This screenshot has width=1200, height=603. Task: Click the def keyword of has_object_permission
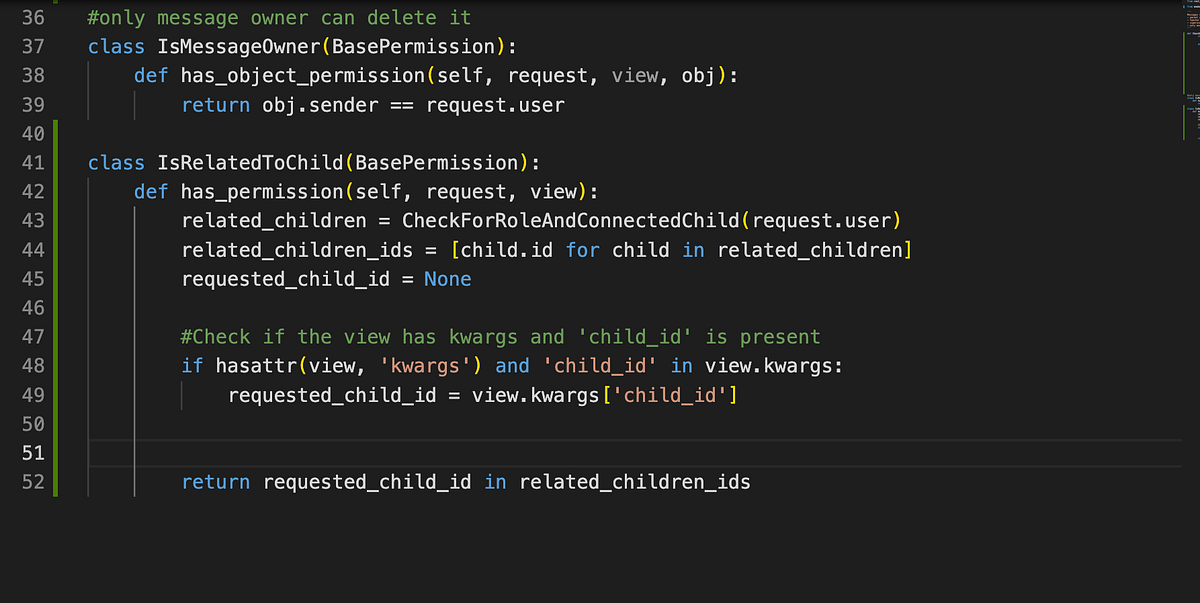pos(150,75)
